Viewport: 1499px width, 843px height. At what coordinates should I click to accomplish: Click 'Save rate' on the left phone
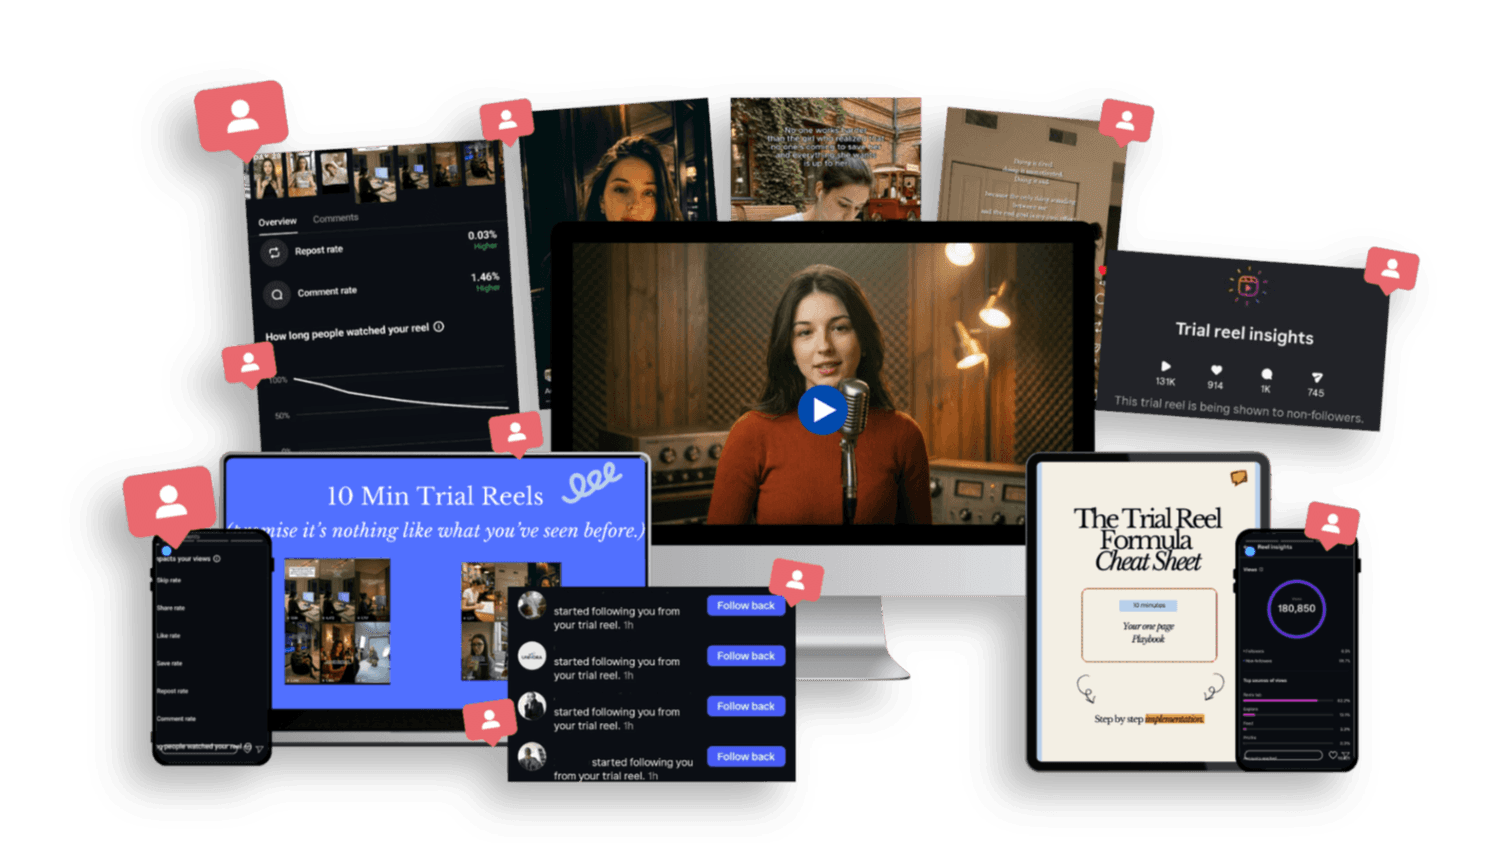pos(170,663)
